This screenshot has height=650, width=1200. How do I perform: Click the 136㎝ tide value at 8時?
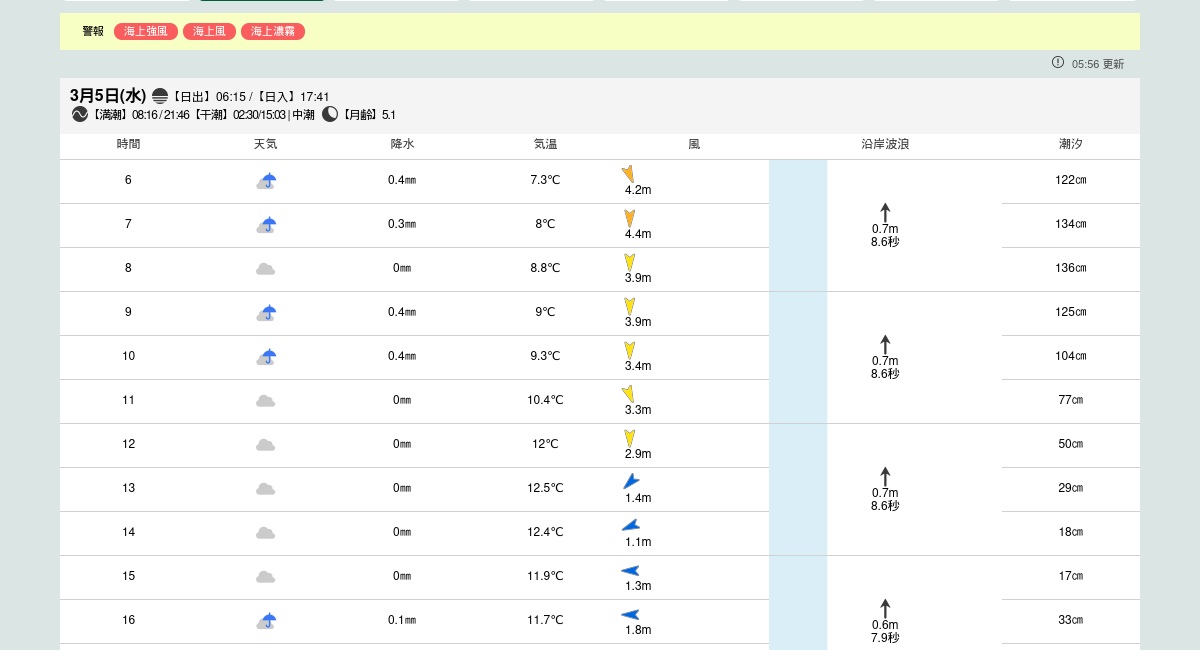[x=1070, y=268]
